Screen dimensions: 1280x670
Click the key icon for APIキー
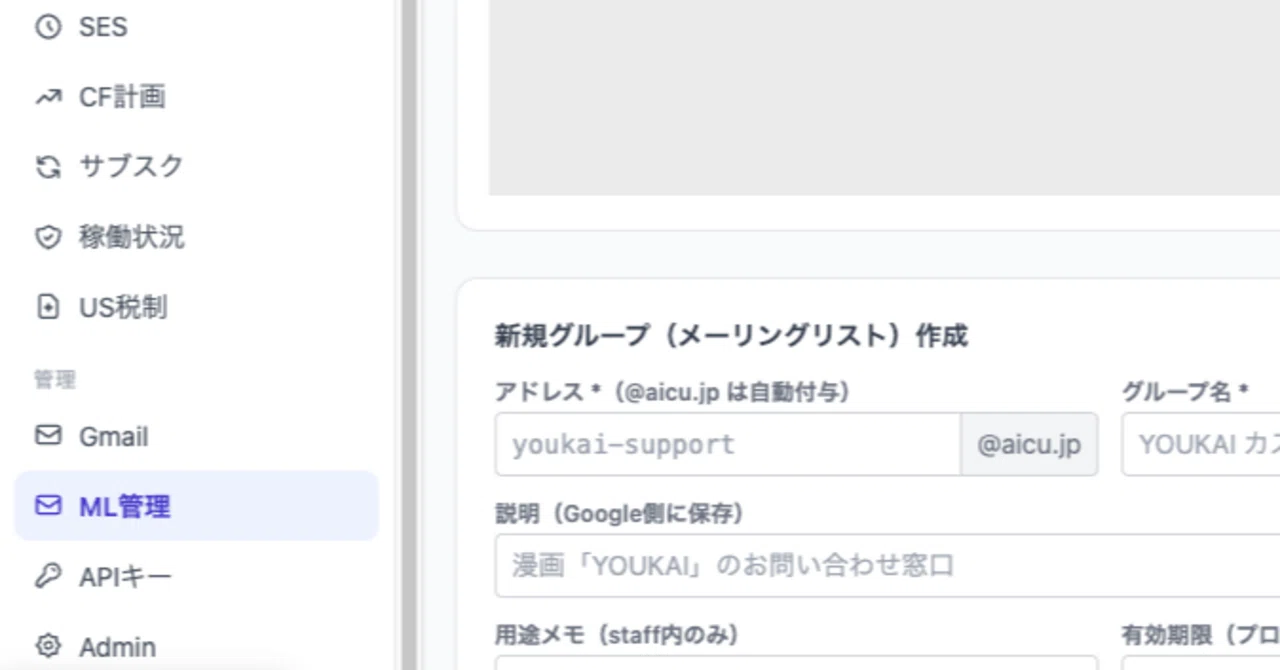coord(48,576)
